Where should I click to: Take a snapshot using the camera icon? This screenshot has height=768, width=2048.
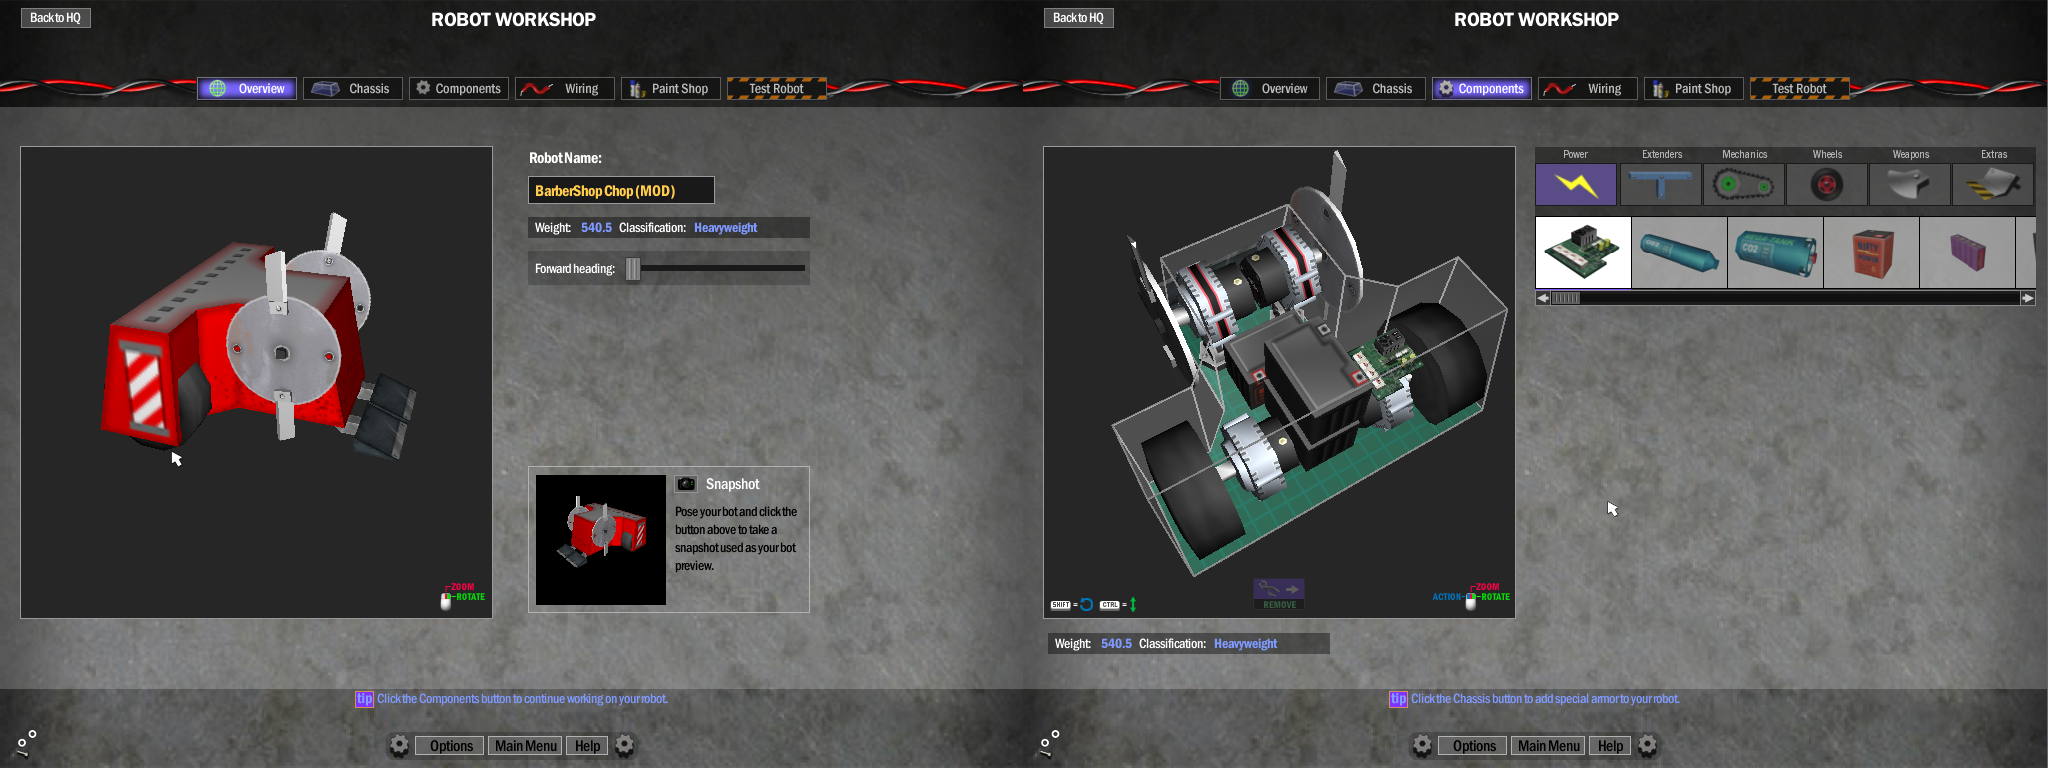click(x=686, y=484)
